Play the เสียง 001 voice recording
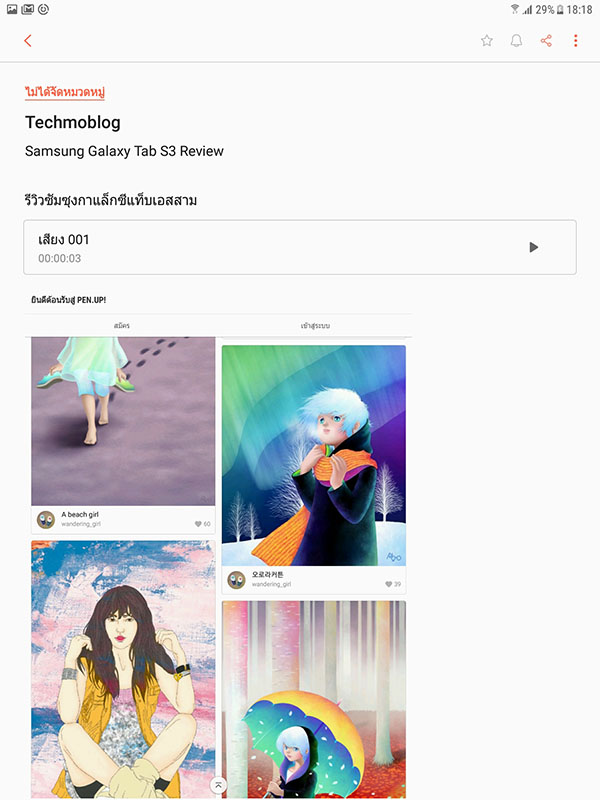The width and height of the screenshot is (600, 800). tap(534, 247)
